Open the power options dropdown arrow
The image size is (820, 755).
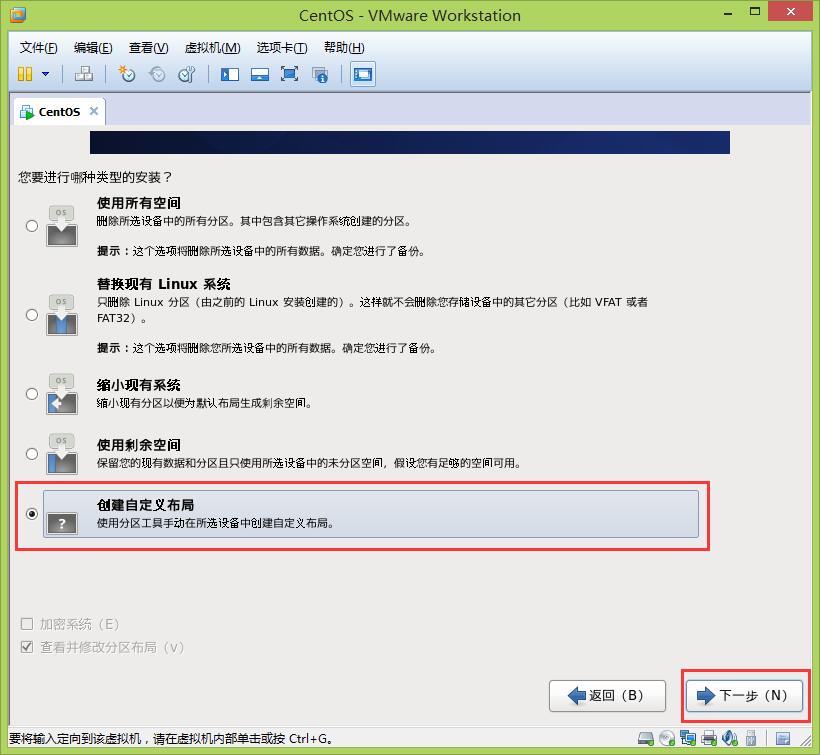(46, 74)
